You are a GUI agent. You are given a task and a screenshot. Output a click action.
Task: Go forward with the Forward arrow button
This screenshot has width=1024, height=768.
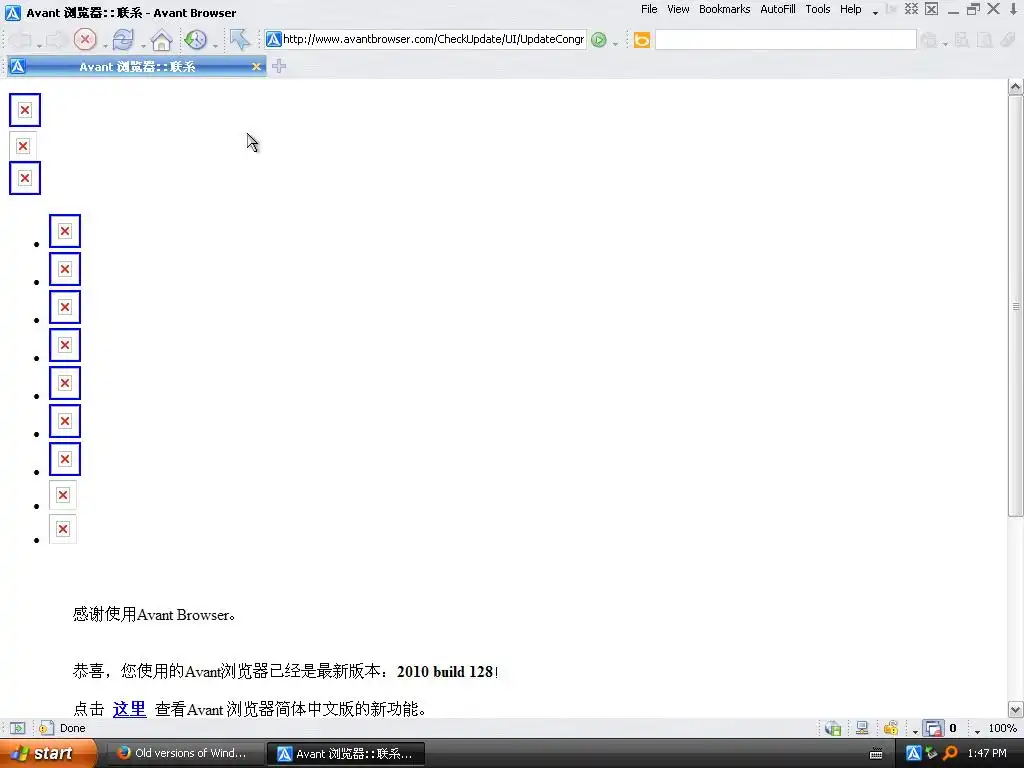click(56, 40)
